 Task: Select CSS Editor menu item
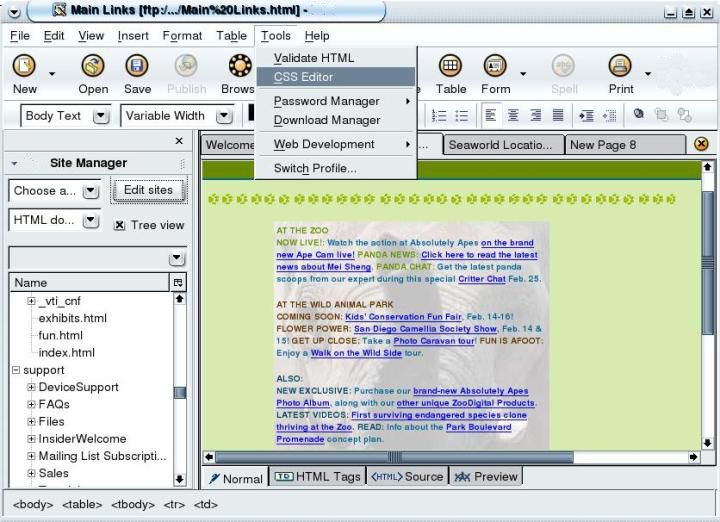(336, 77)
